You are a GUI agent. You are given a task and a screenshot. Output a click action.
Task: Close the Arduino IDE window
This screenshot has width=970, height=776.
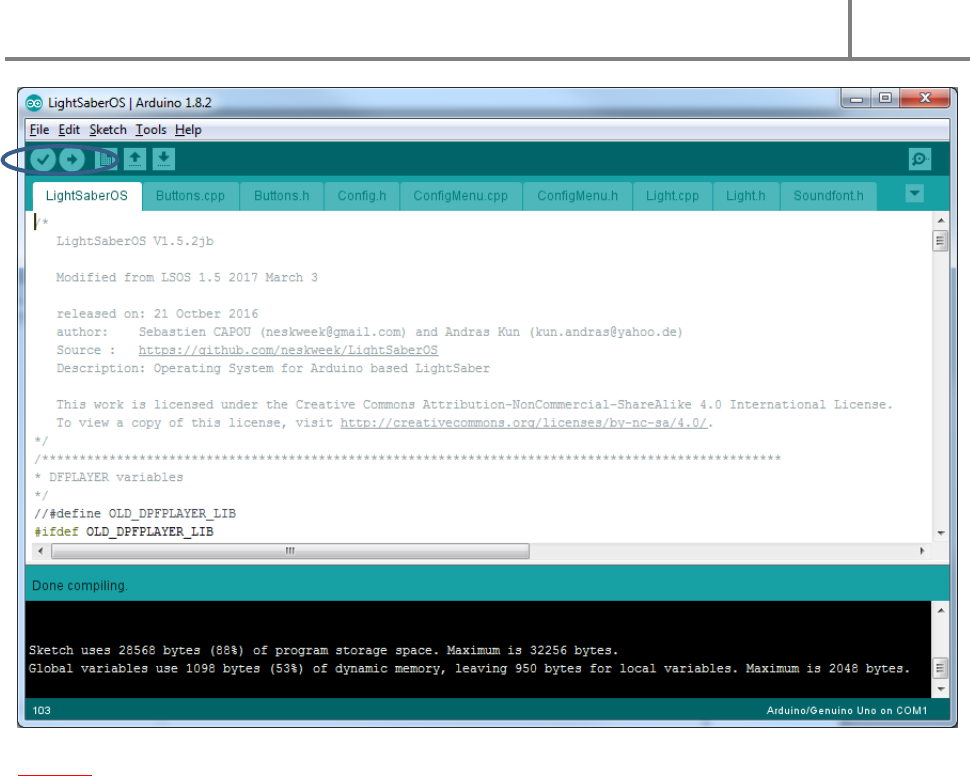(925, 98)
